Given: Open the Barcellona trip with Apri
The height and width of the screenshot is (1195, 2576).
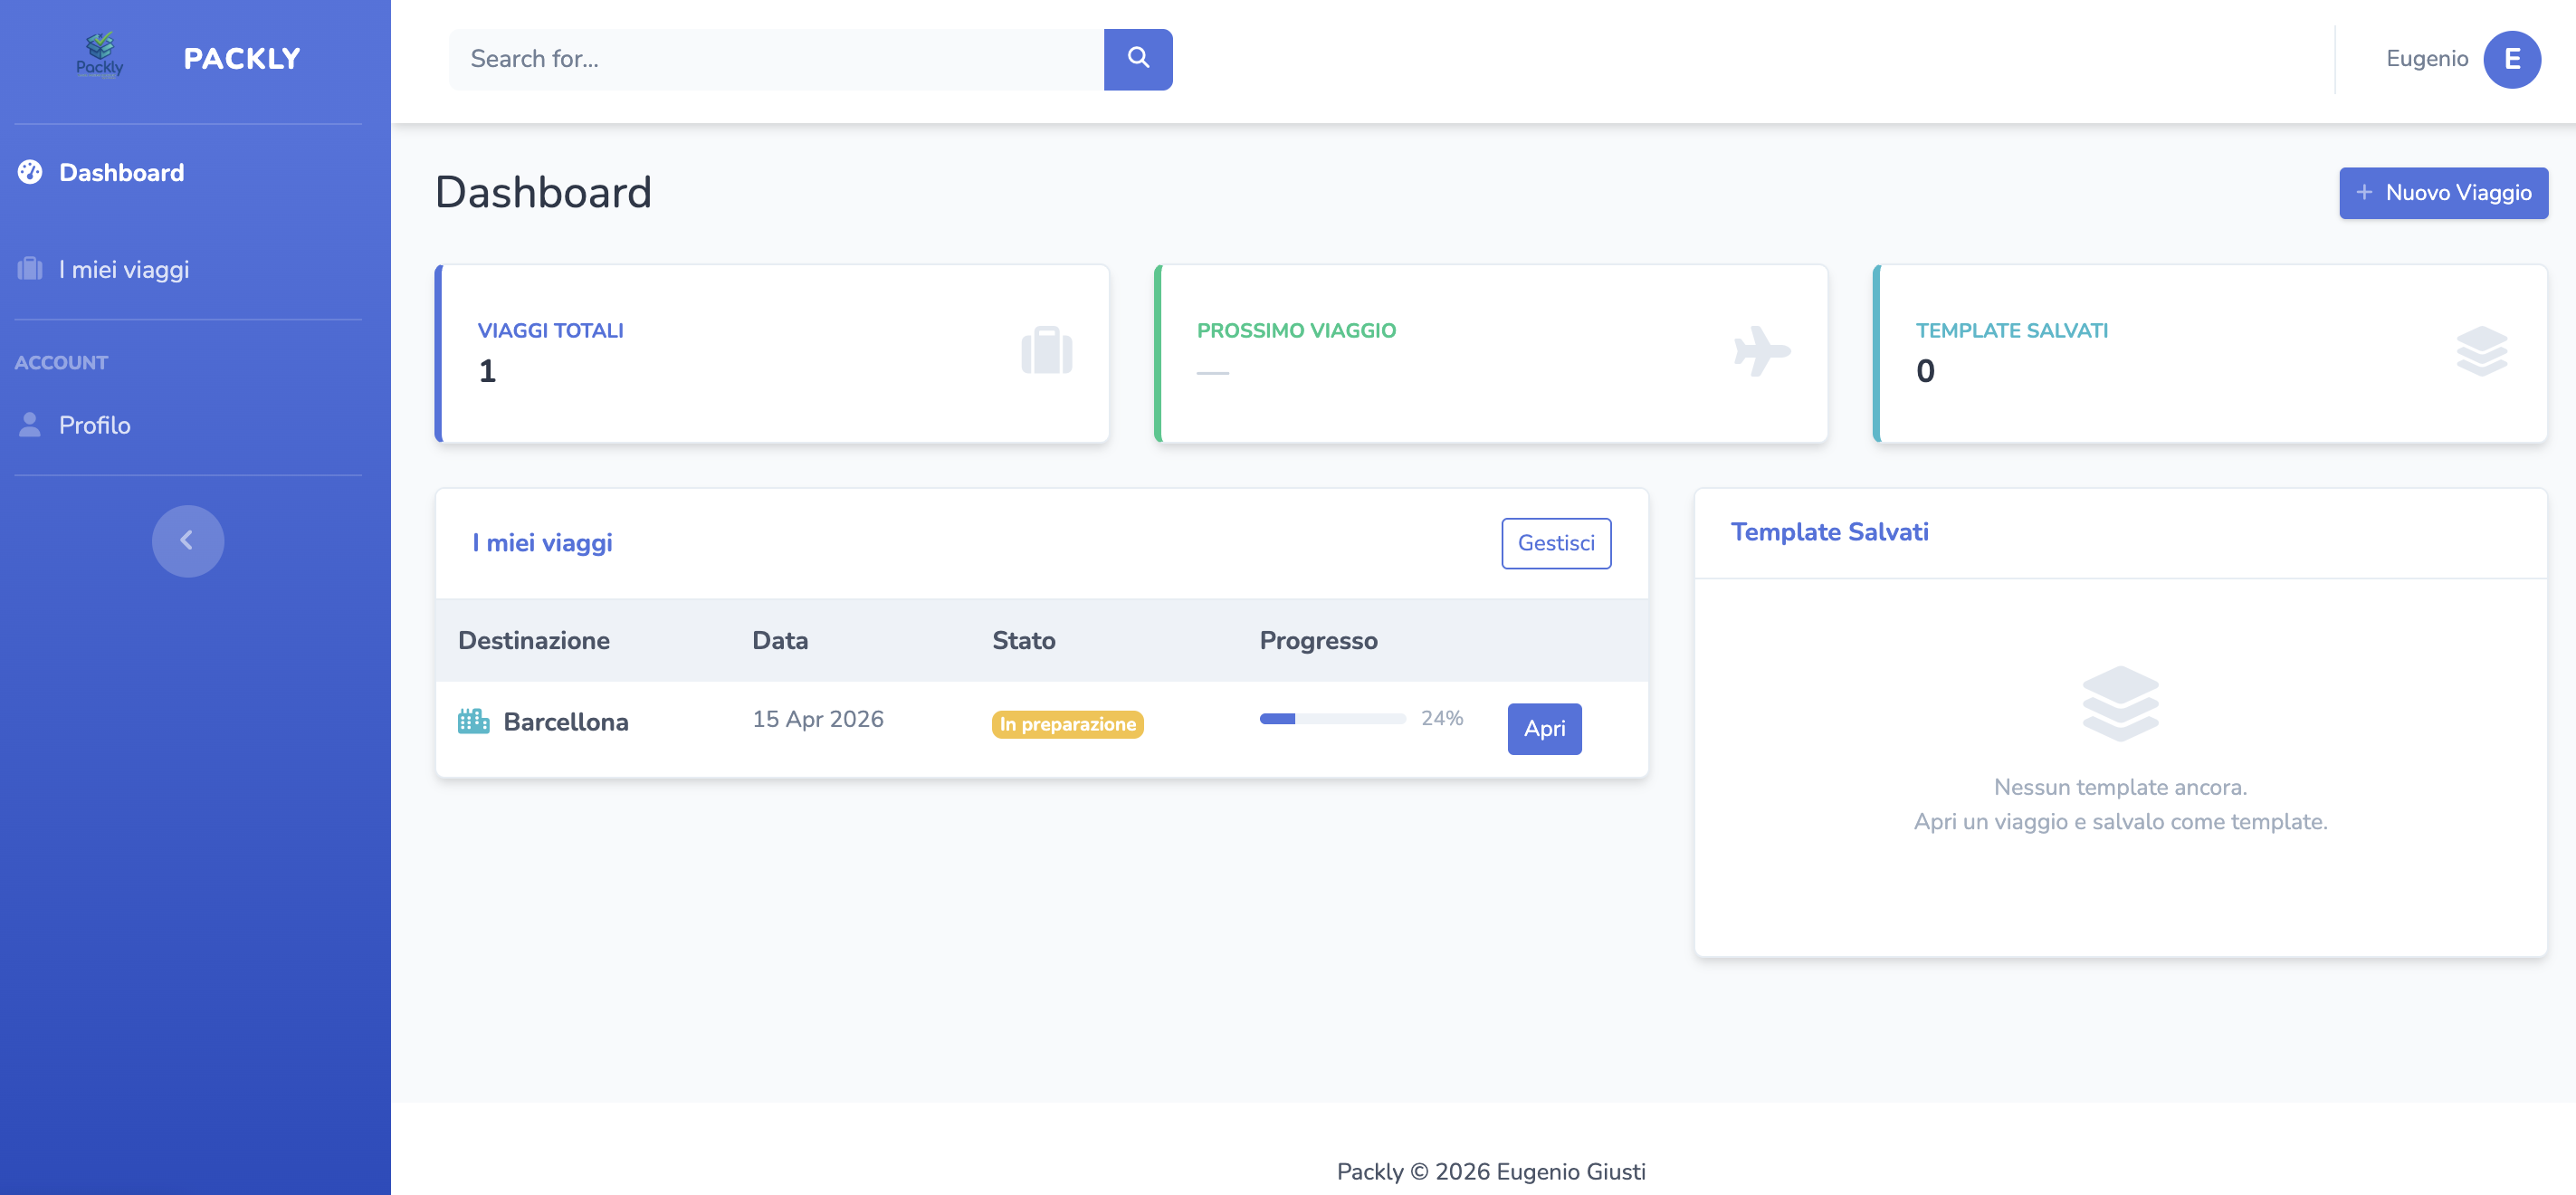Looking at the screenshot, I should pyautogui.click(x=1544, y=729).
